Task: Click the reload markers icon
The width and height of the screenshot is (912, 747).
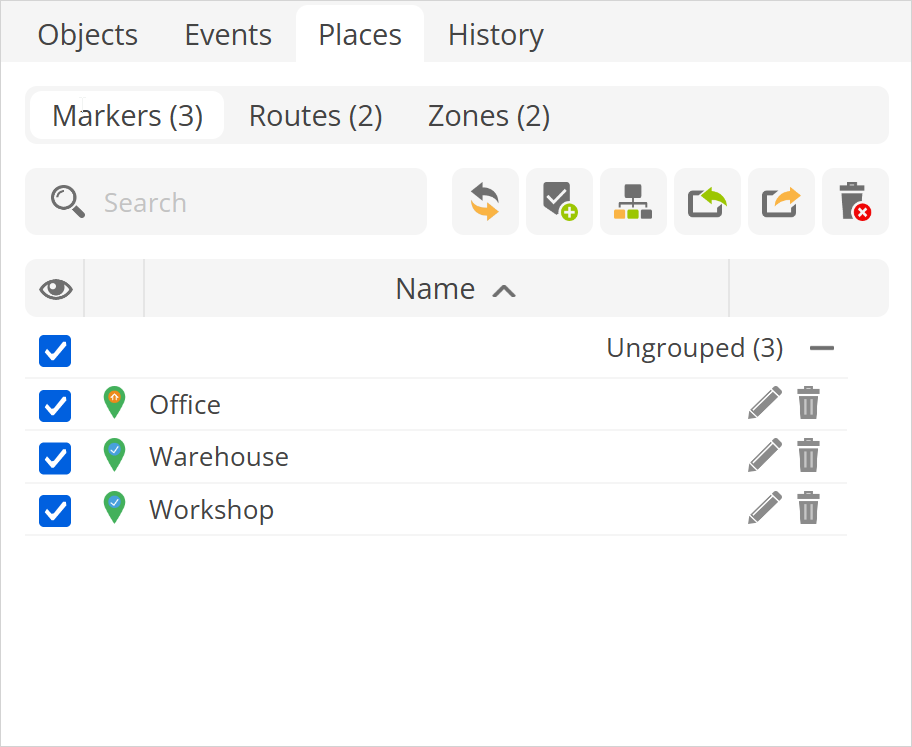Action: click(485, 202)
